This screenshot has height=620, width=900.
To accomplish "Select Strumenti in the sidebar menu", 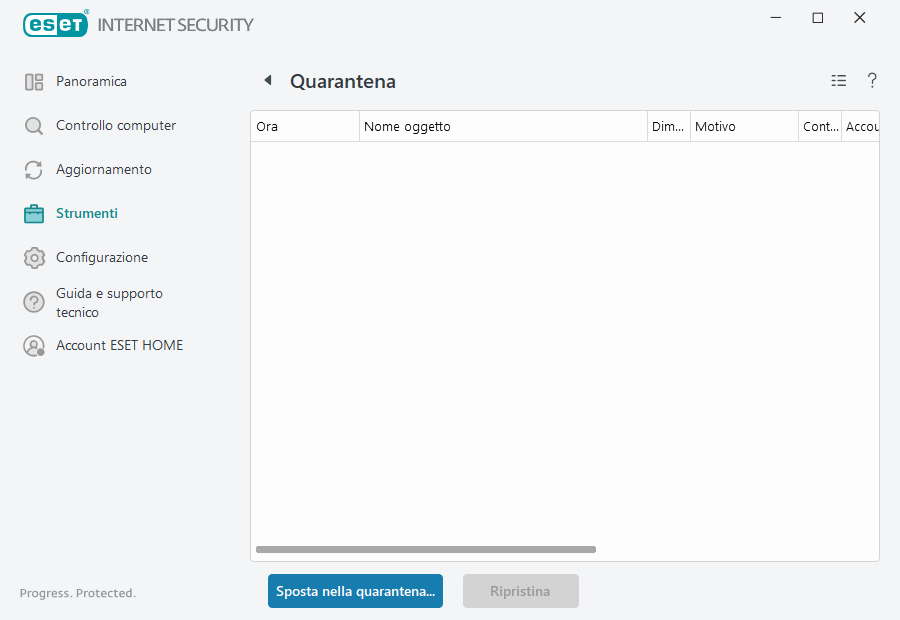I will tap(87, 213).
